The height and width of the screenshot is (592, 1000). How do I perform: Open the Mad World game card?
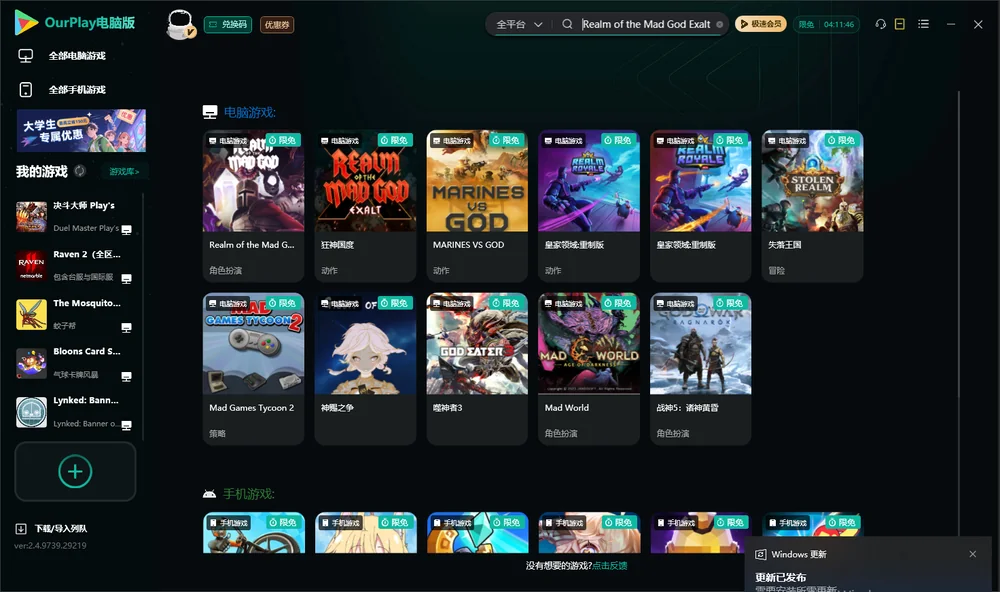pos(589,369)
